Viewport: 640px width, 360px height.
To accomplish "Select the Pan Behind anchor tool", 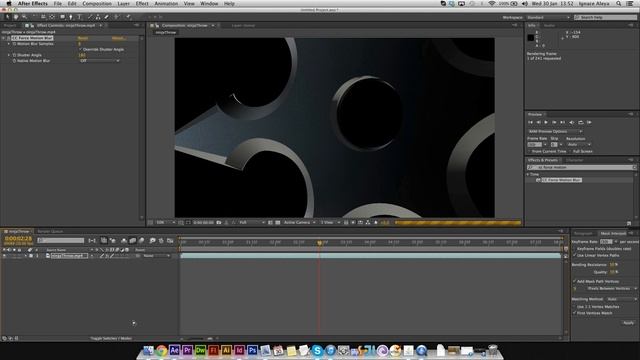I will click(52, 17).
